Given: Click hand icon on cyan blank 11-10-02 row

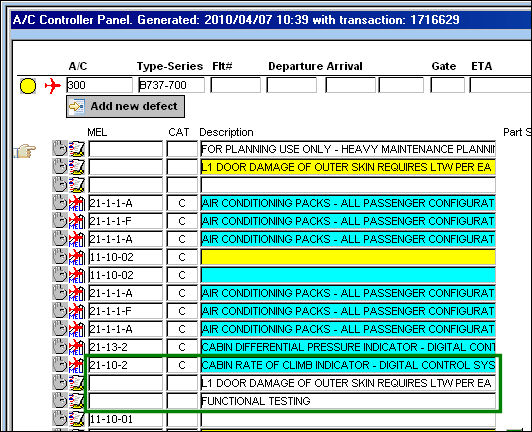Looking at the screenshot, I should pyautogui.click(x=60, y=275).
